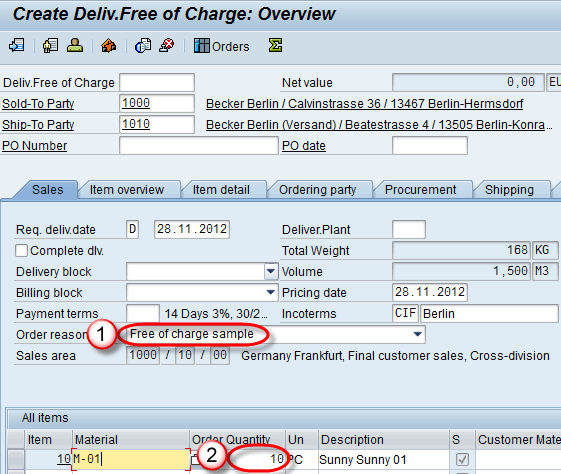561x474 pixels.
Task: Click the reject document red X icon
Action: (167, 46)
